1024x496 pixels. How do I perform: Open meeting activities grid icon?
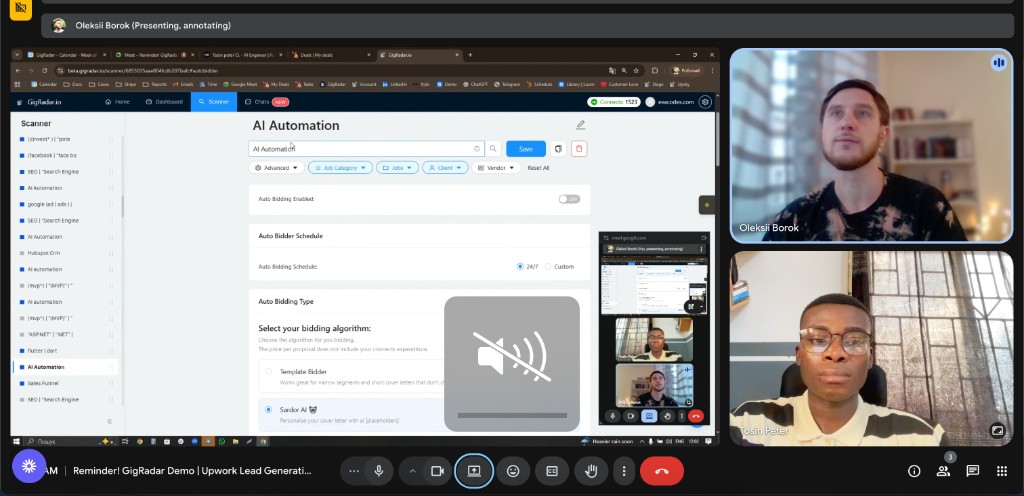click(x=1002, y=471)
